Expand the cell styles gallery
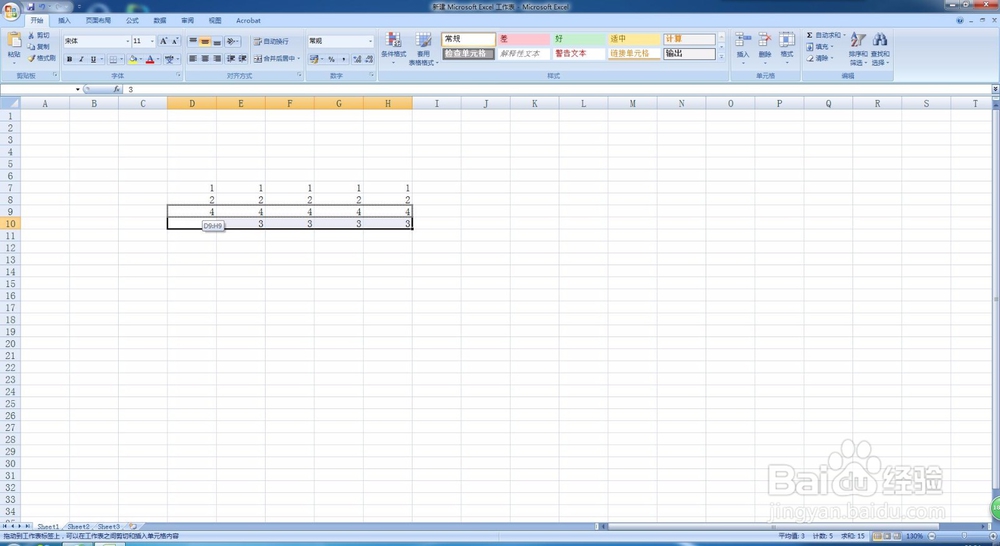 tap(721, 57)
